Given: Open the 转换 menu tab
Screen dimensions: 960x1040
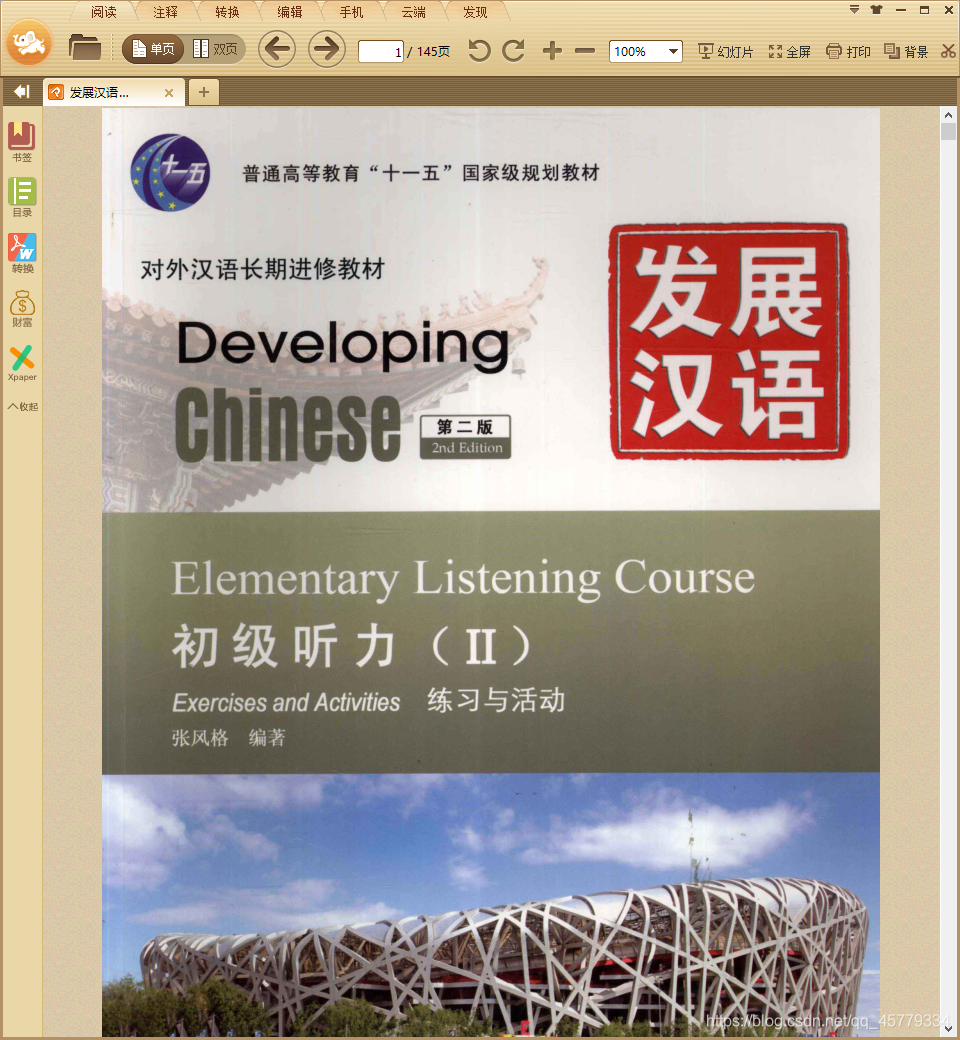Looking at the screenshot, I should click(228, 12).
